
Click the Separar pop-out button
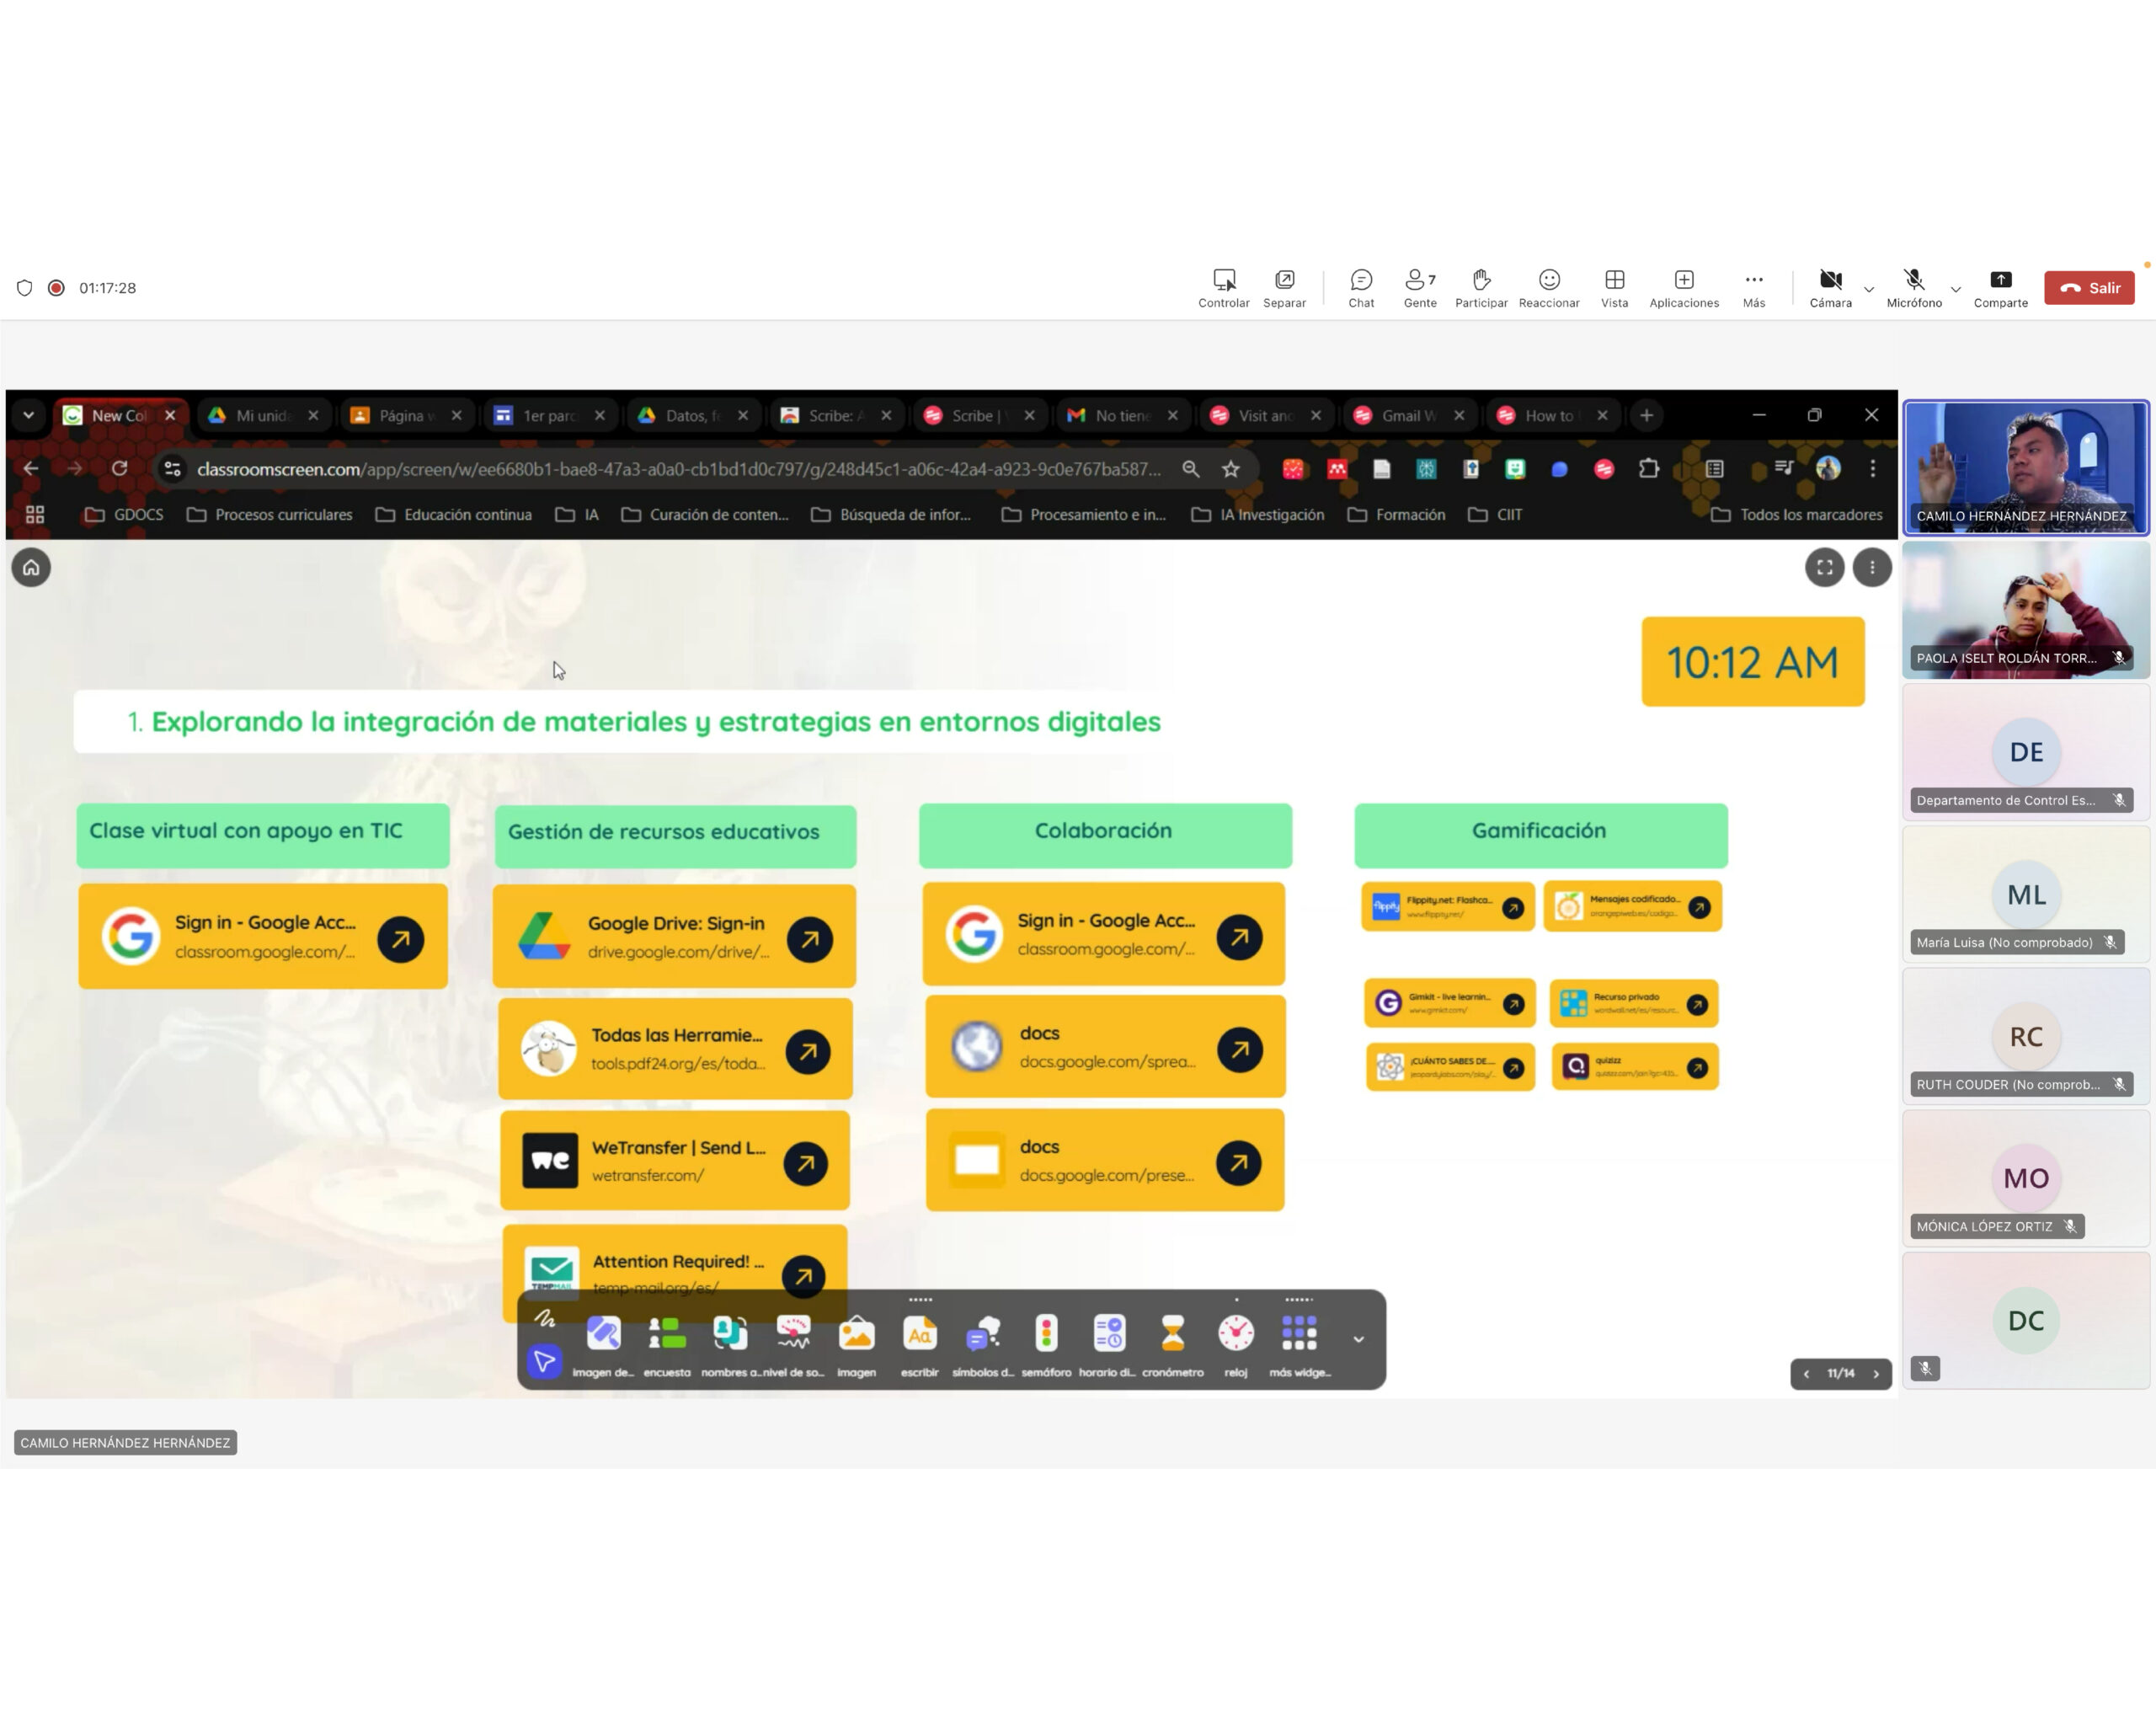pos(1284,288)
